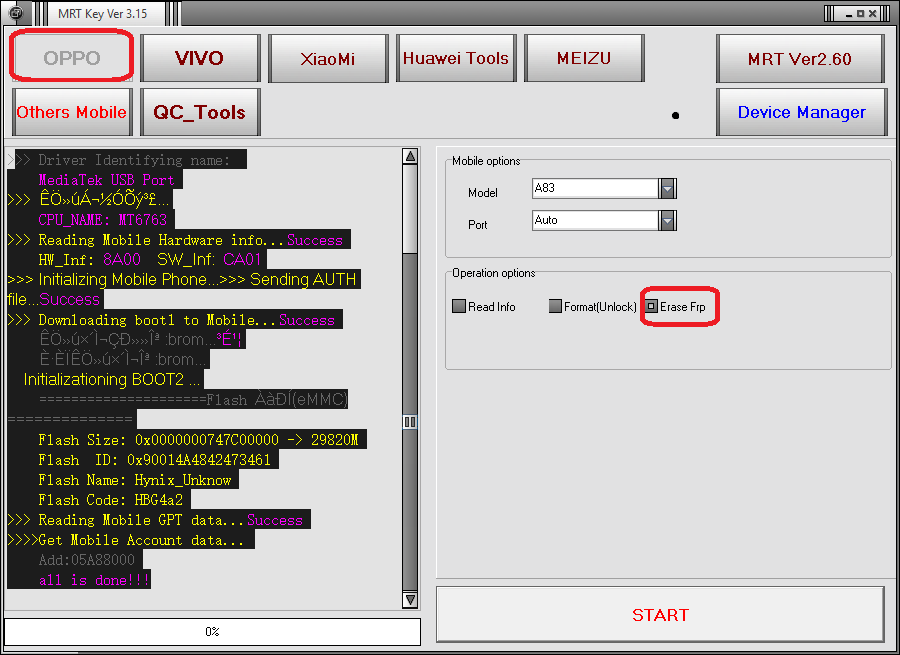The image size is (900, 655).
Task: Click the log scrollbar up arrow
Action: tap(410, 156)
